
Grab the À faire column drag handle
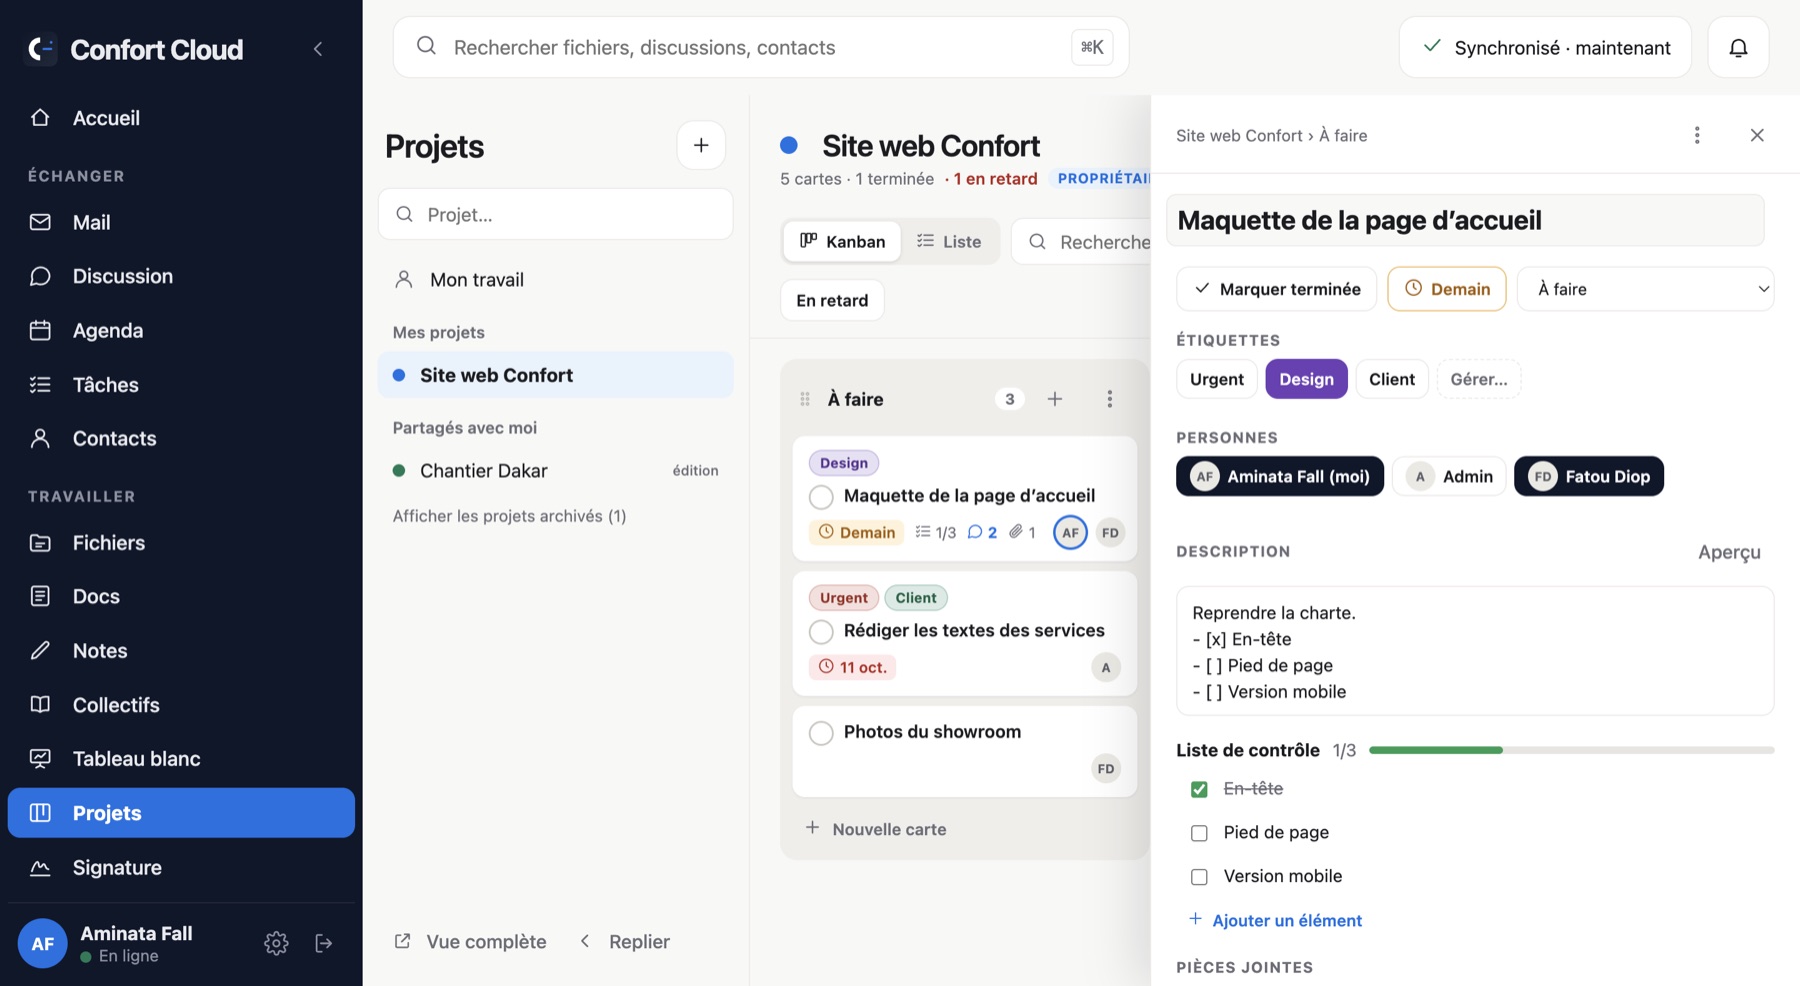point(805,399)
